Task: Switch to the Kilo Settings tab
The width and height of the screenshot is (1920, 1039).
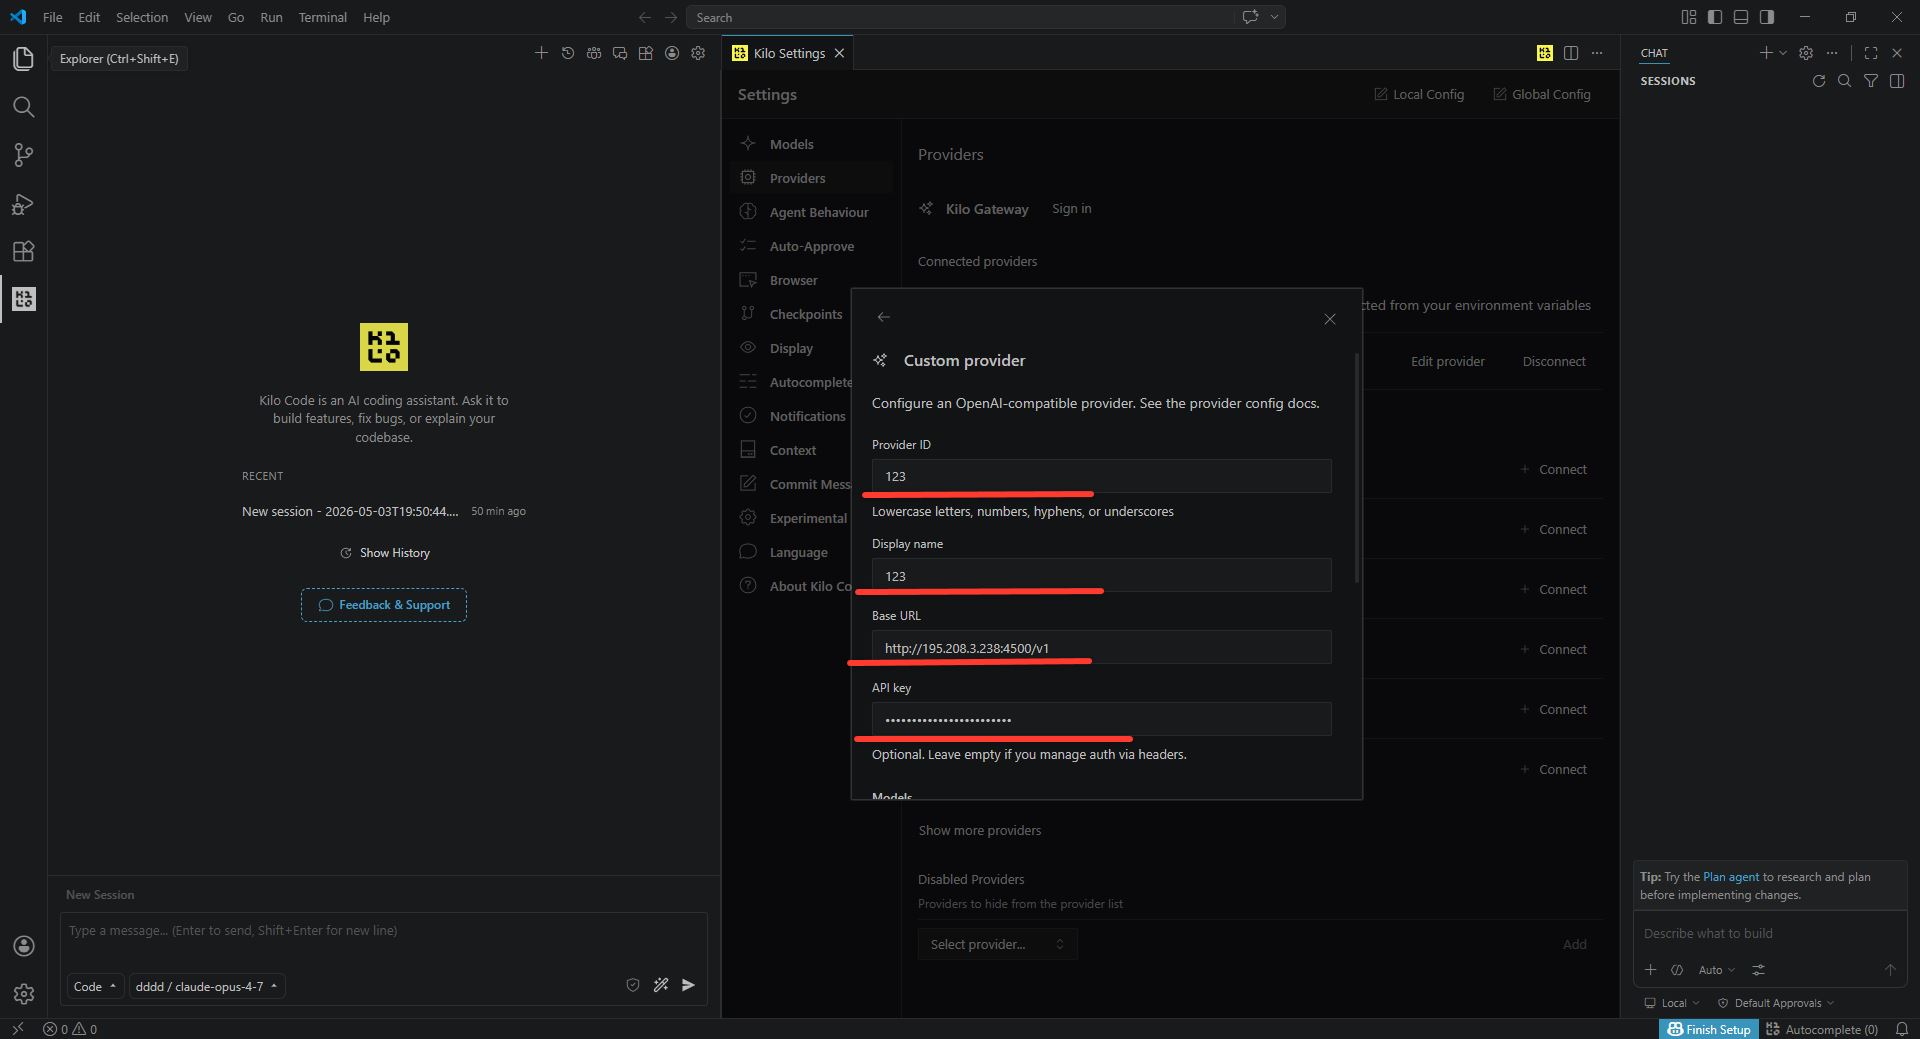Action: pos(789,53)
